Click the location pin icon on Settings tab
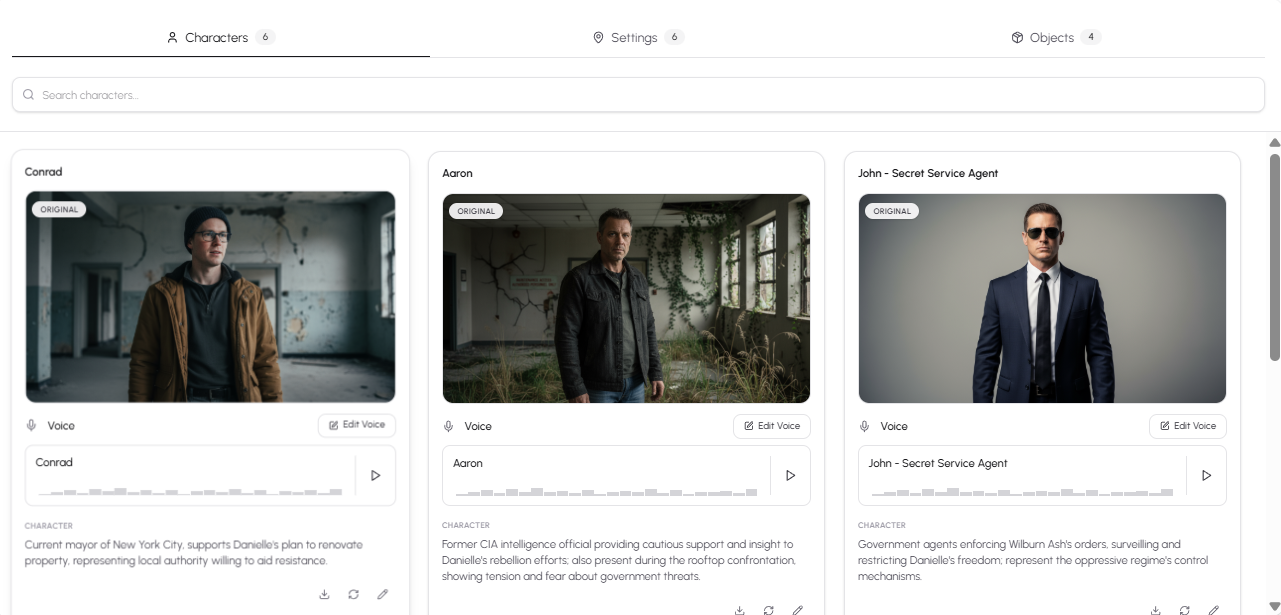 pyautogui.click(x=598, y=37)
